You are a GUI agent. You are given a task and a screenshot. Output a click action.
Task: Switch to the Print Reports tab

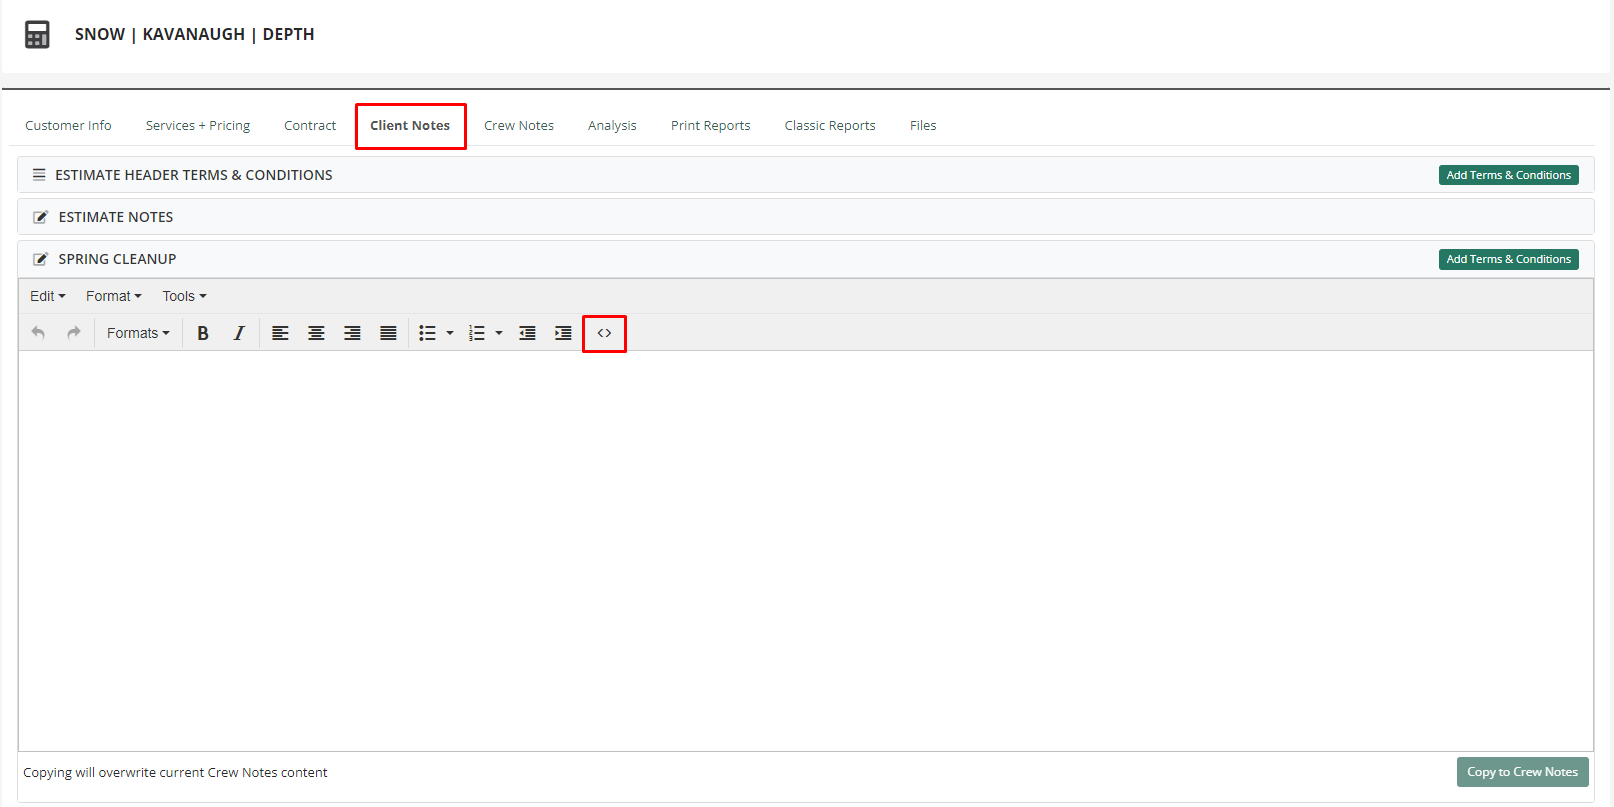pyautogui.click(x=710, y=125)
